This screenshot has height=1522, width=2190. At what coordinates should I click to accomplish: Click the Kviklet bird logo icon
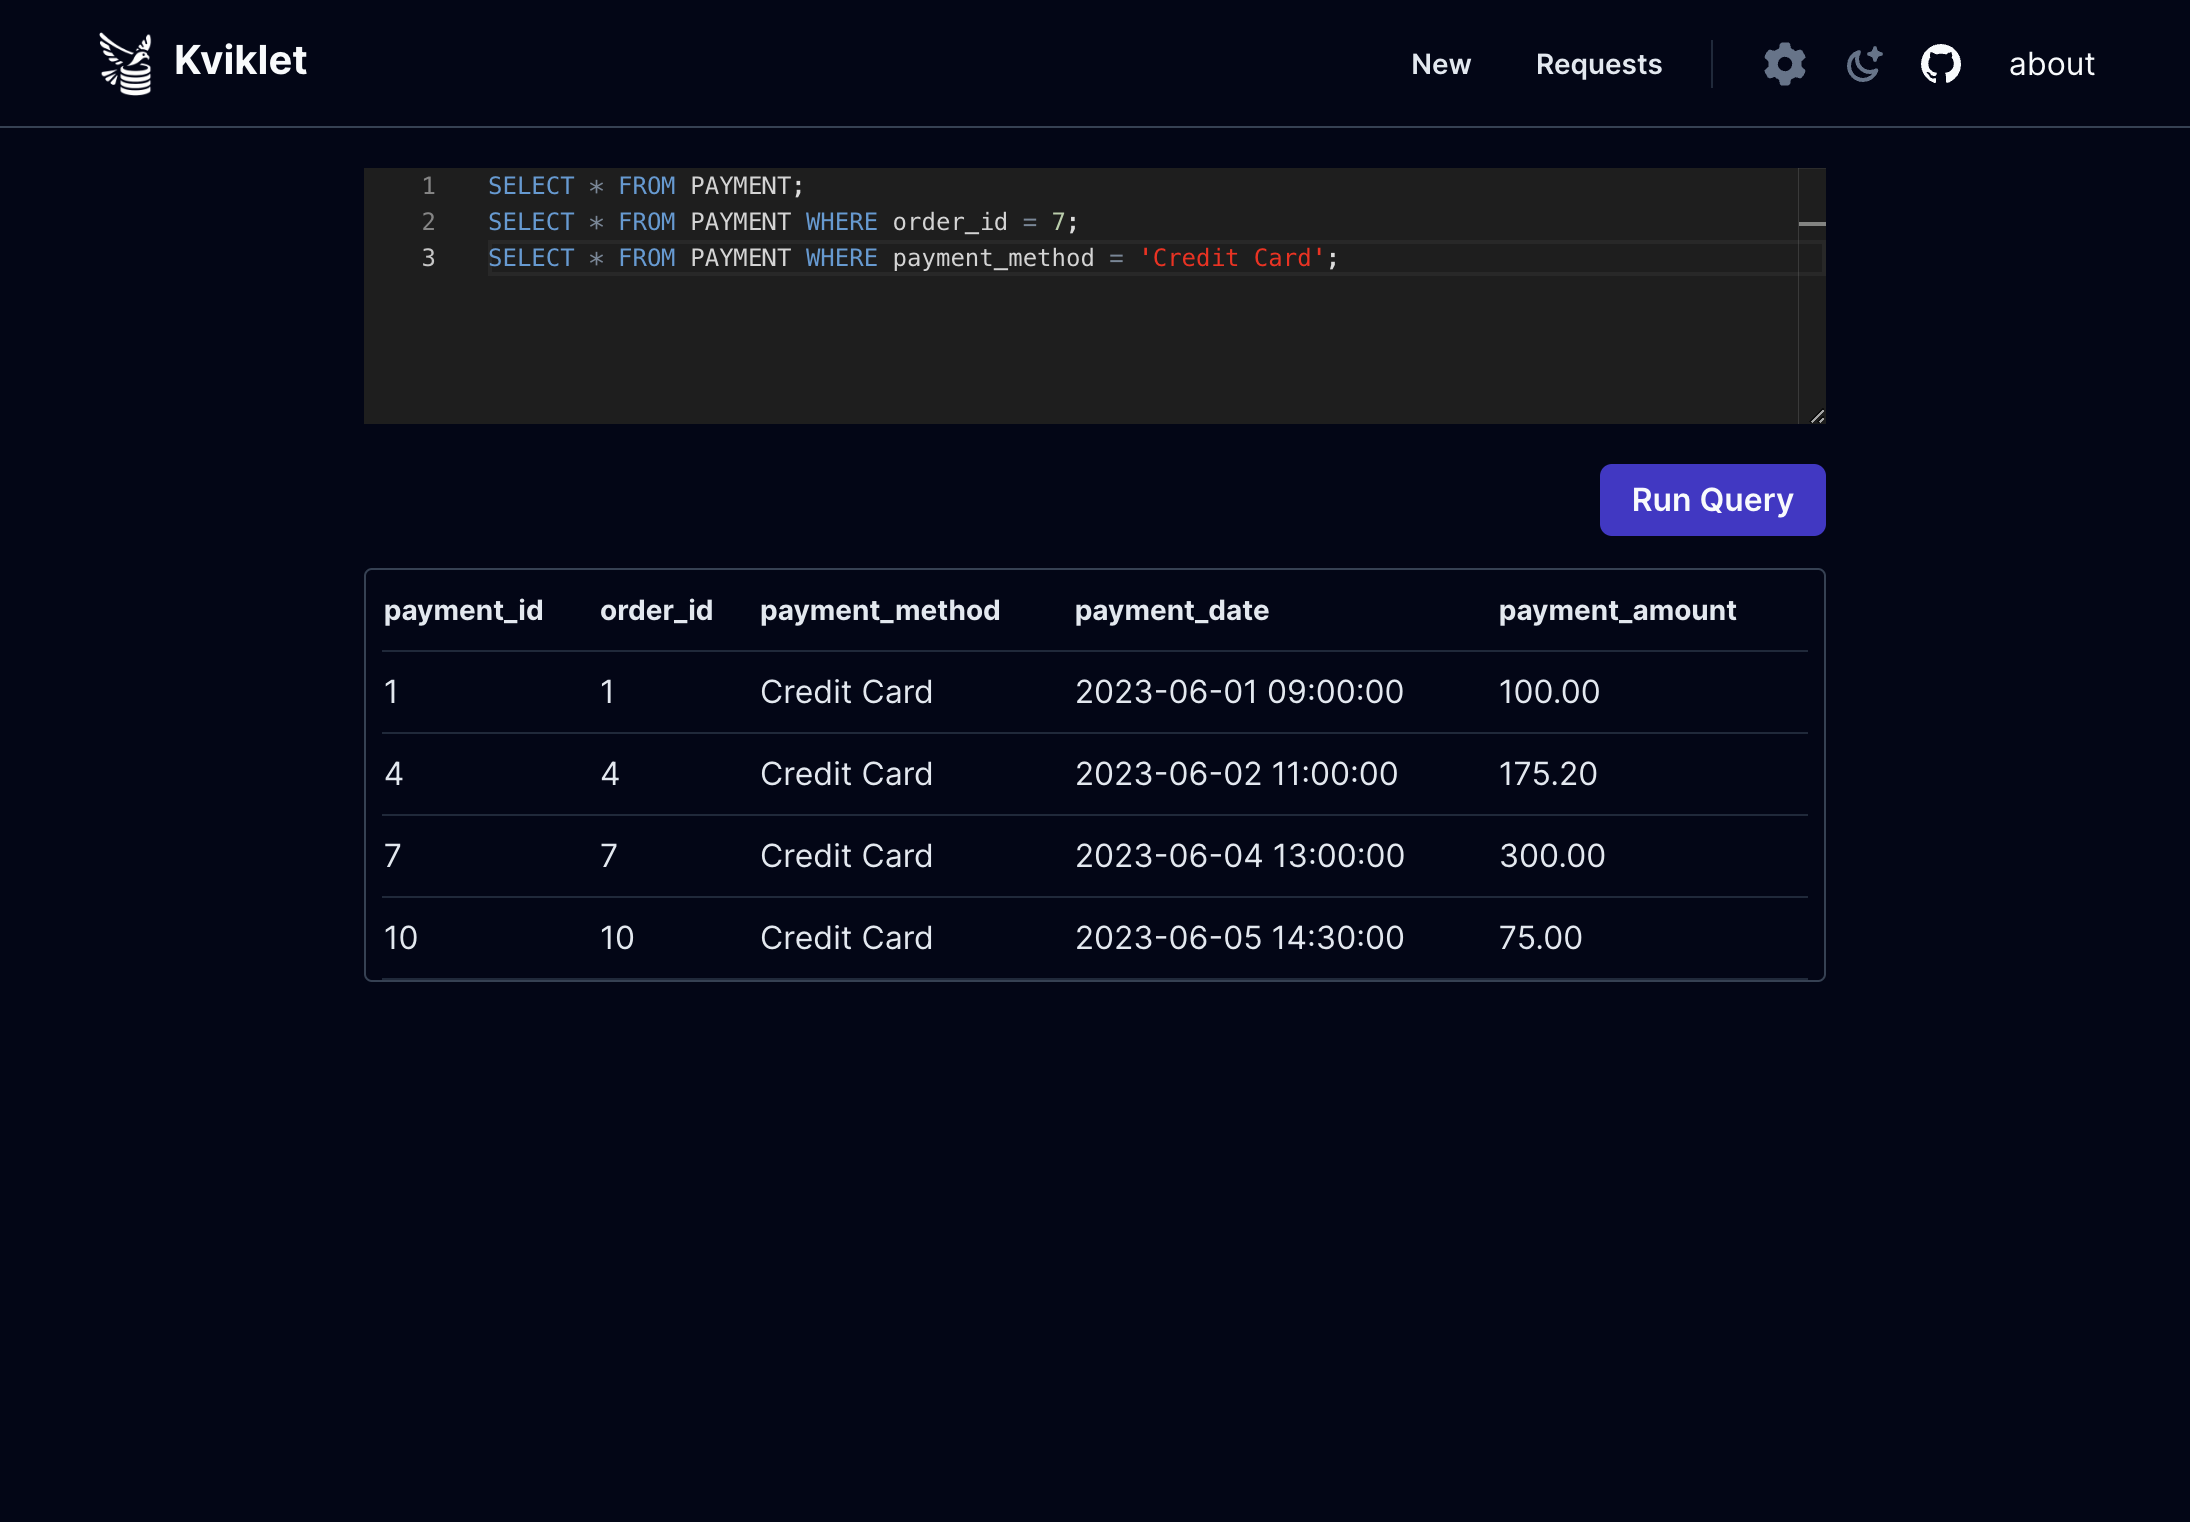click(126, 63)
